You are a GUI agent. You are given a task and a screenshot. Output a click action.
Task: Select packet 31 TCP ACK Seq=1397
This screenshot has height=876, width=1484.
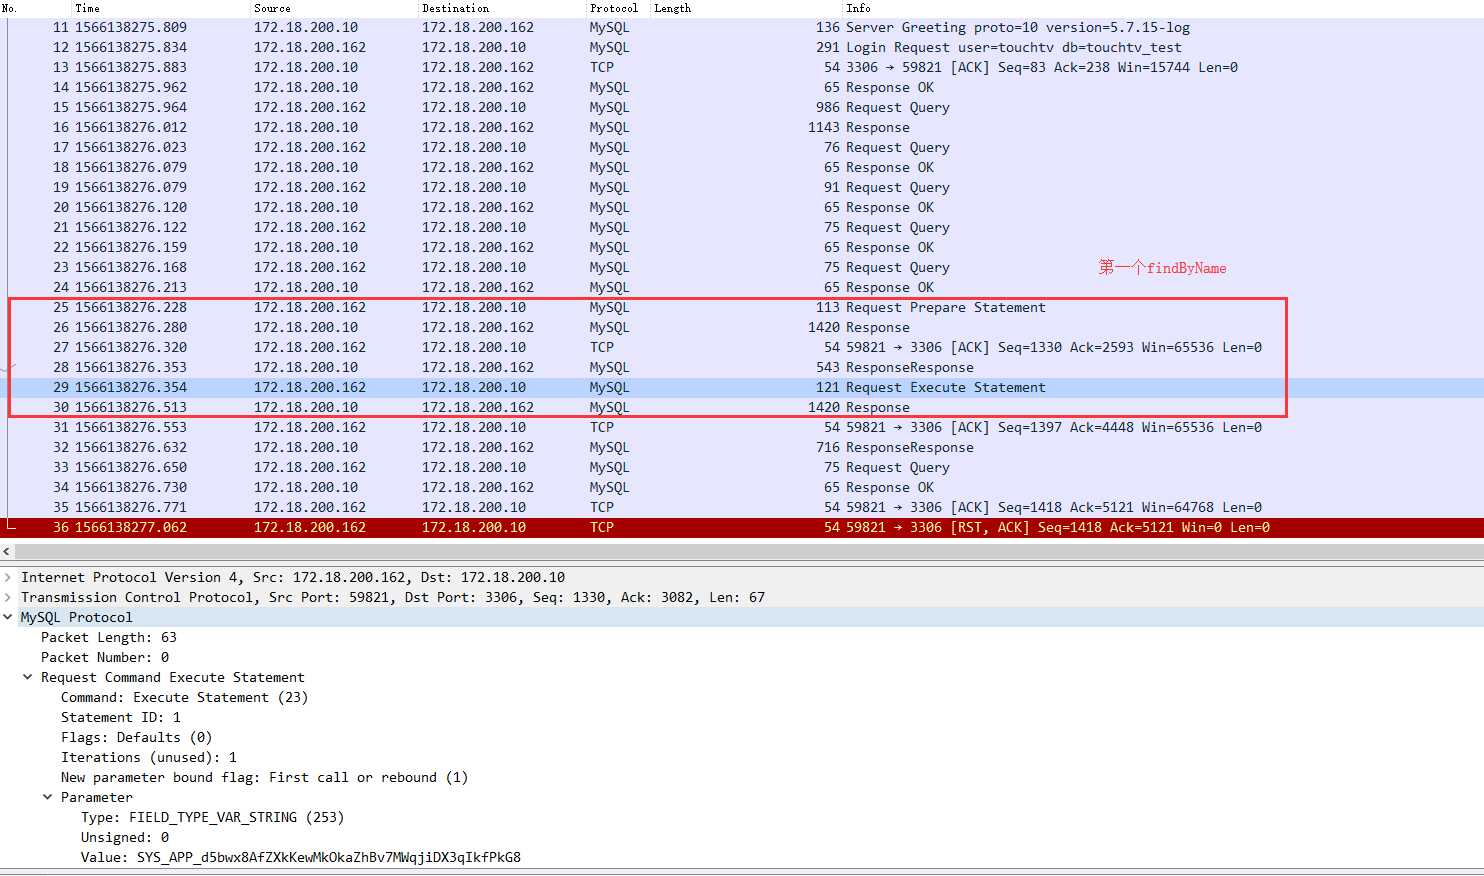click(x=742, y=427)
